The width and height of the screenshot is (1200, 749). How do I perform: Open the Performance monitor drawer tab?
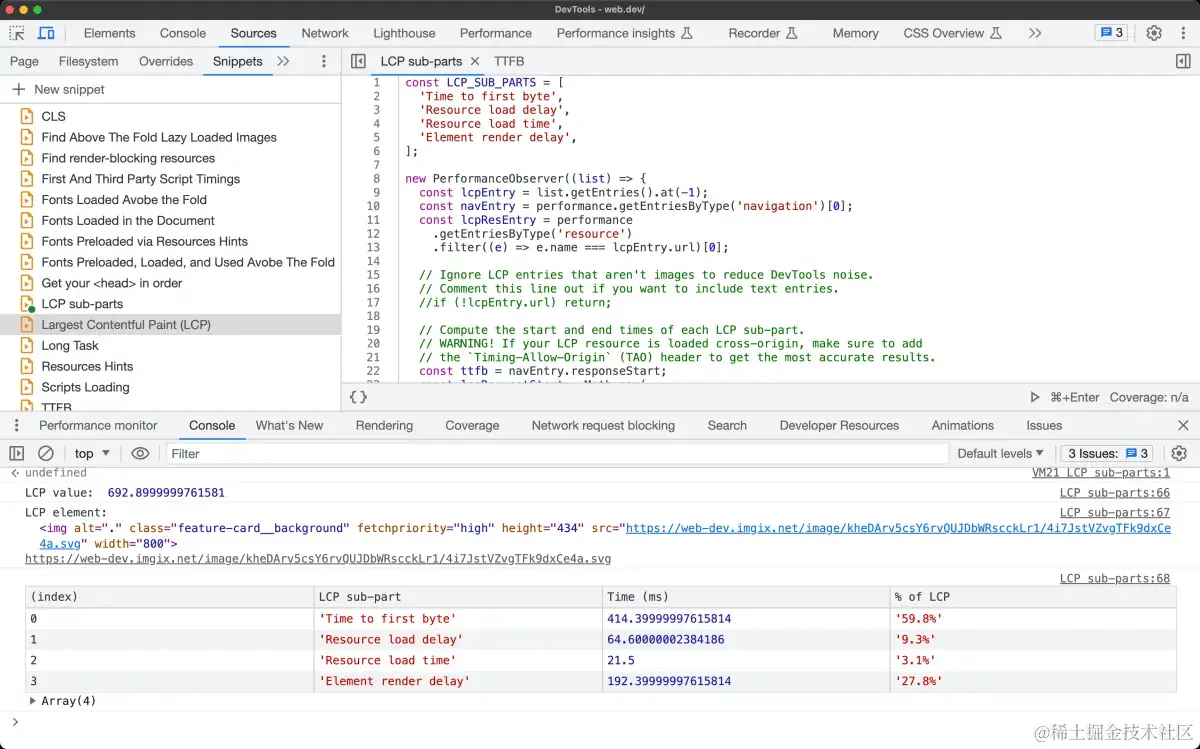[98, 425]
